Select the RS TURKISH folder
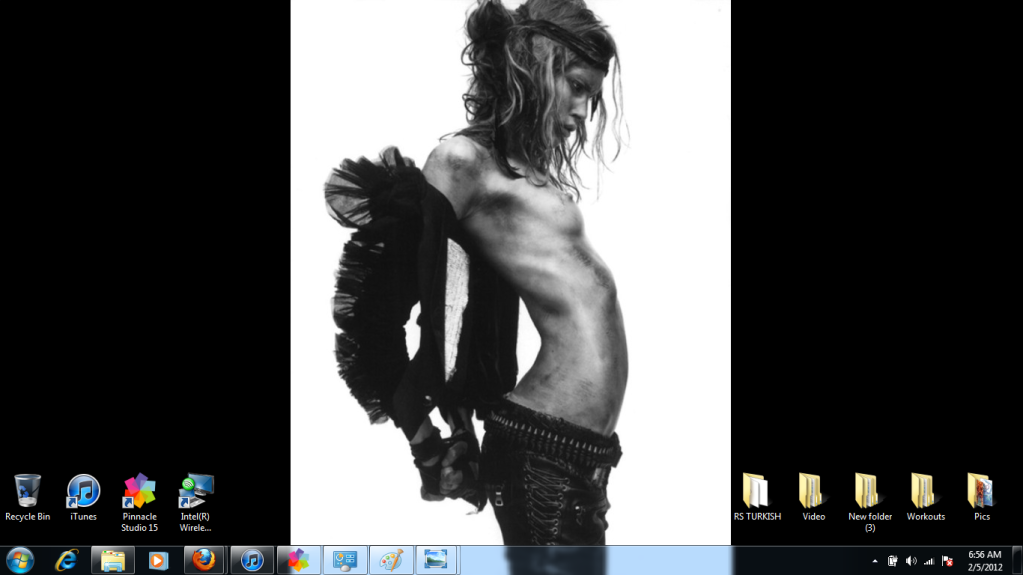The image size is (1023, 575). pos(757,492)
